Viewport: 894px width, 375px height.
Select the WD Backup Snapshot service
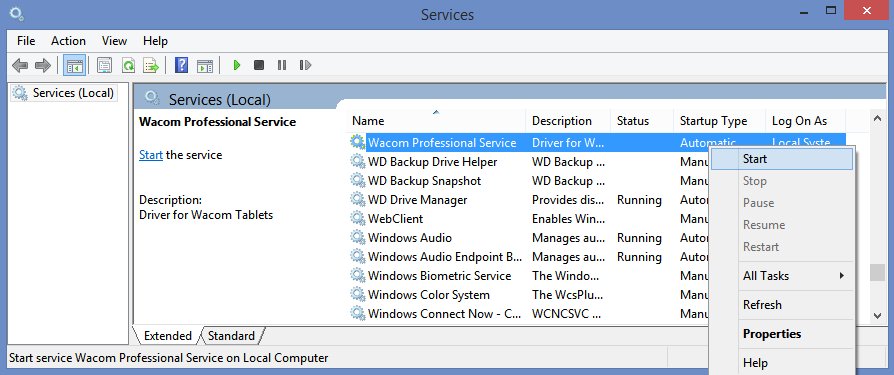(x=425, y=181)
